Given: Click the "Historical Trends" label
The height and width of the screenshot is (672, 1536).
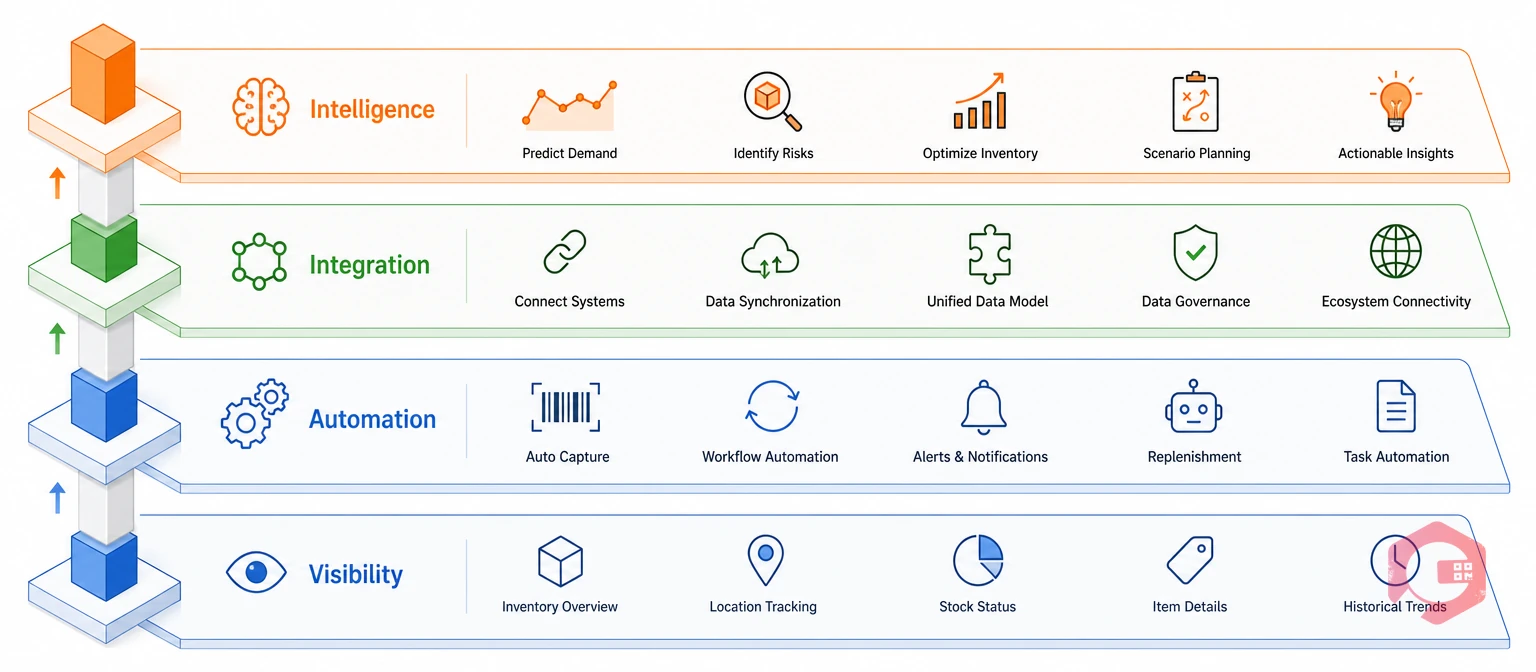Looking at the screenshot, I should coord(1395,606).
